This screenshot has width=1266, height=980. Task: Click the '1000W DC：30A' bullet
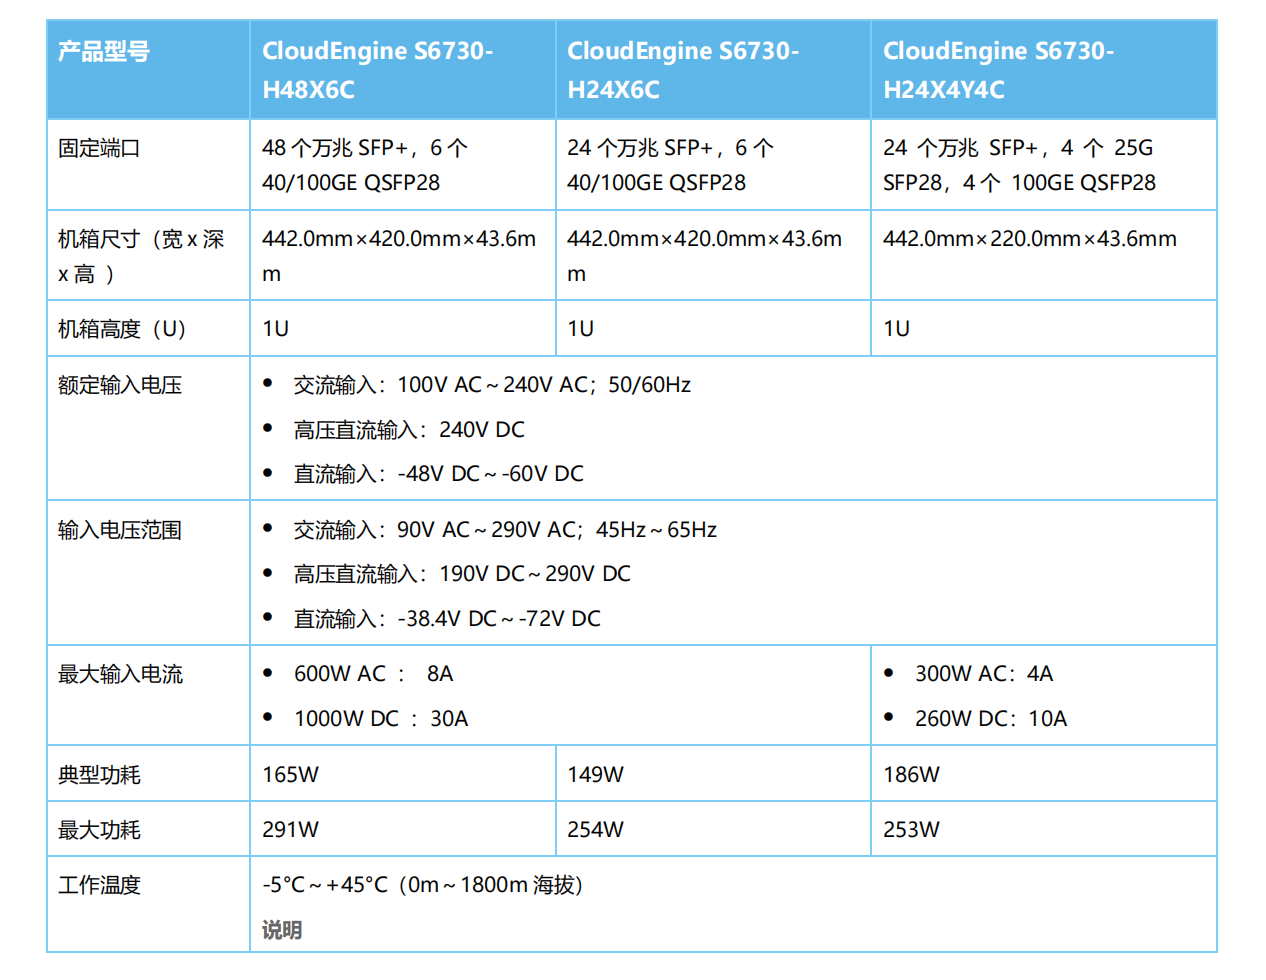[x=381, y=719]
